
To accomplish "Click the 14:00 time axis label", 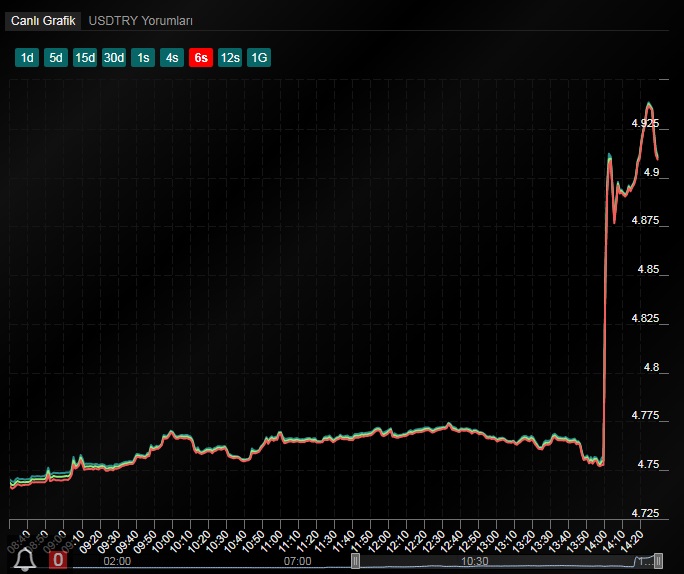I will tap(596, 540).
